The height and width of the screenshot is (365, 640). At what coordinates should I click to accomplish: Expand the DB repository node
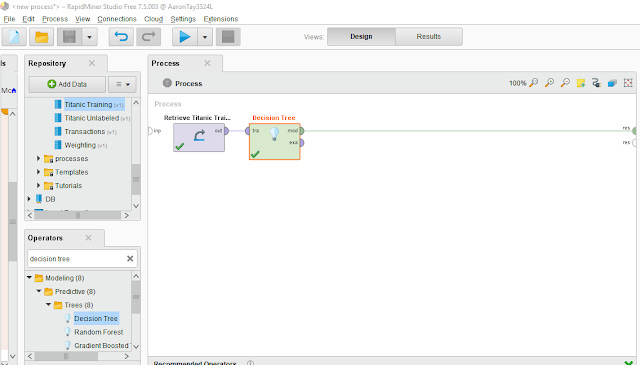click(x=29, y=199)
